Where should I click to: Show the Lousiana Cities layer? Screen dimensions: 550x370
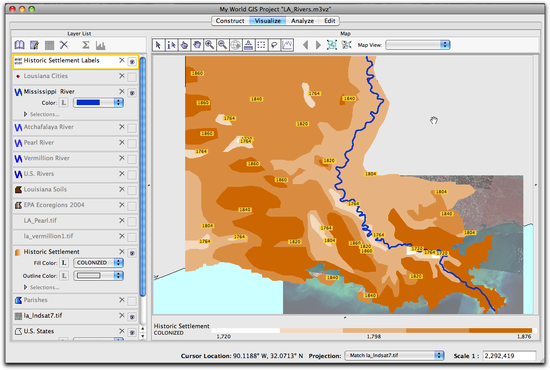132,77
